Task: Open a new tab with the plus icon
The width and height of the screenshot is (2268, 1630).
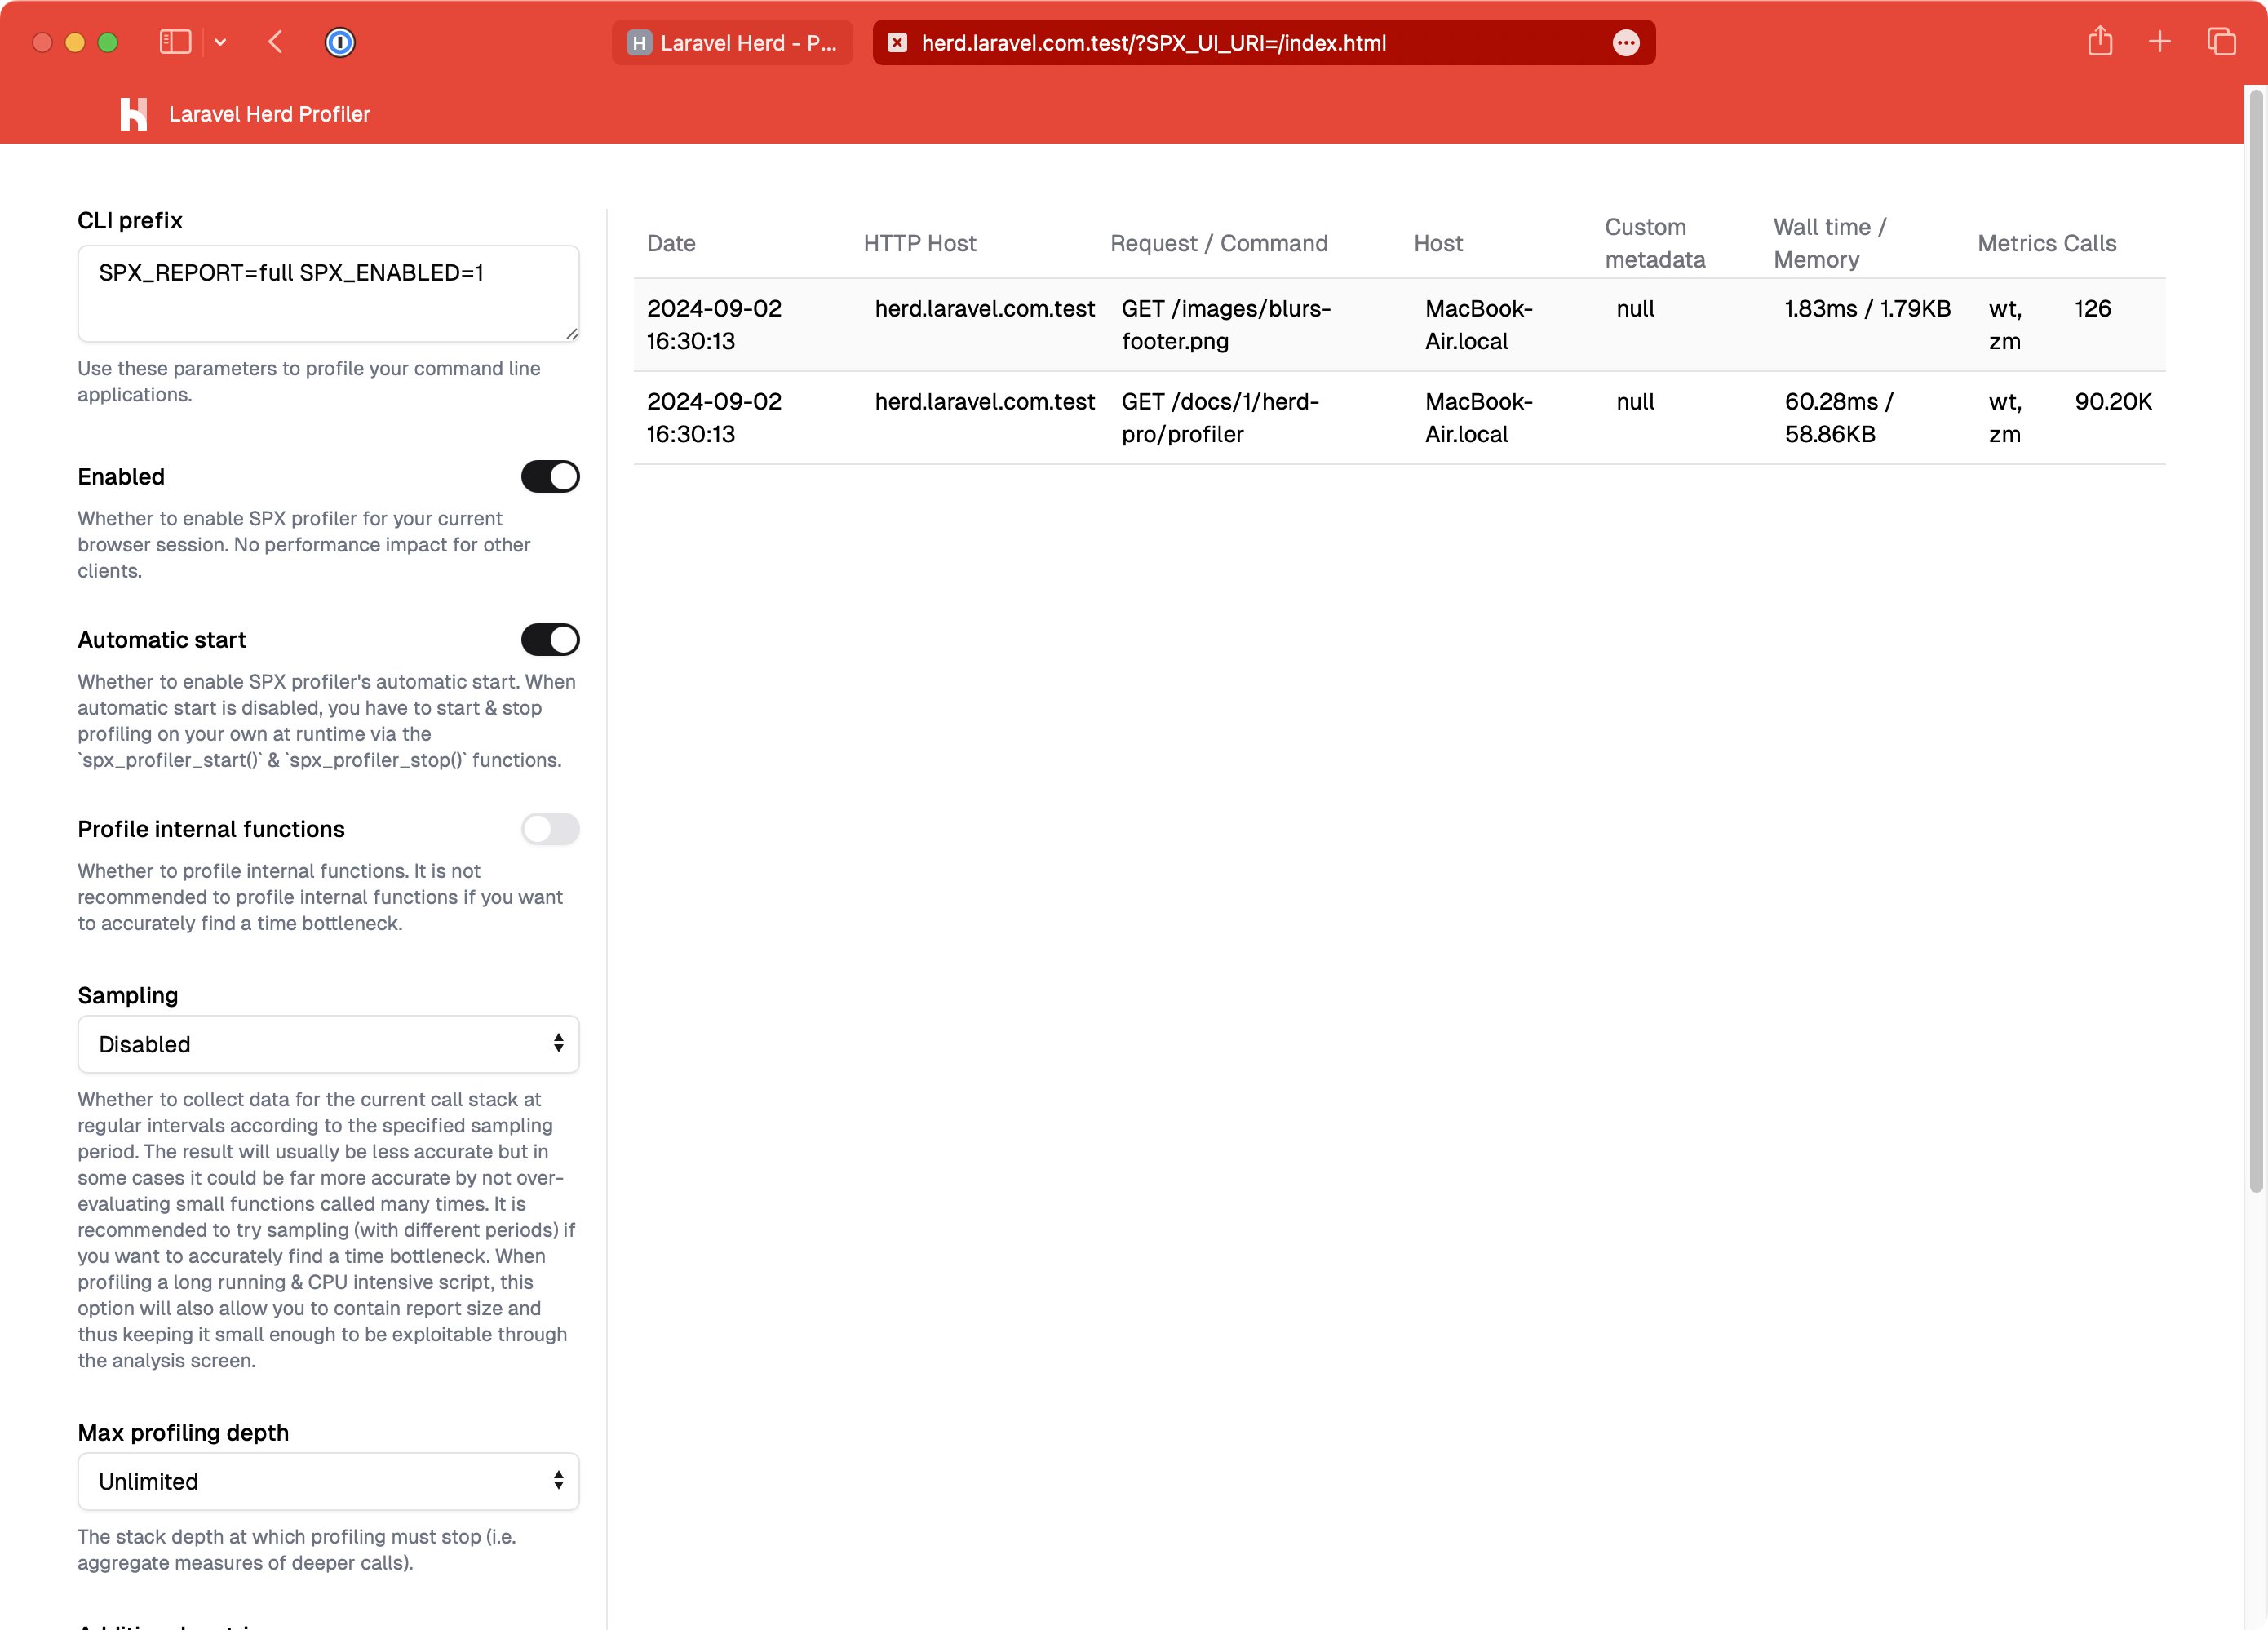Action: coord(2159,42)
